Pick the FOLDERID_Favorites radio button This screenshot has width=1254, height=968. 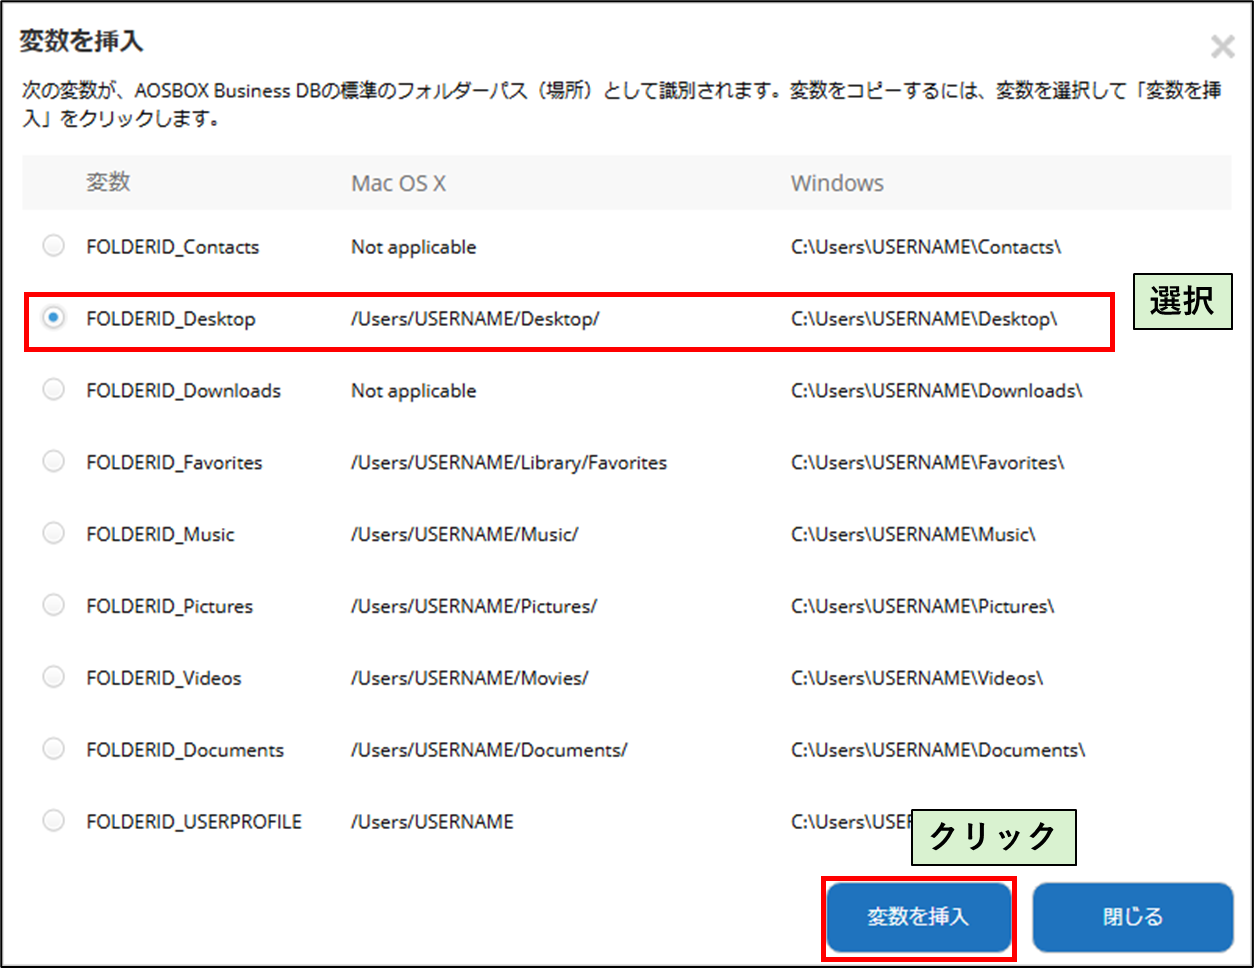pyautogui.click(x=54, y=462)
